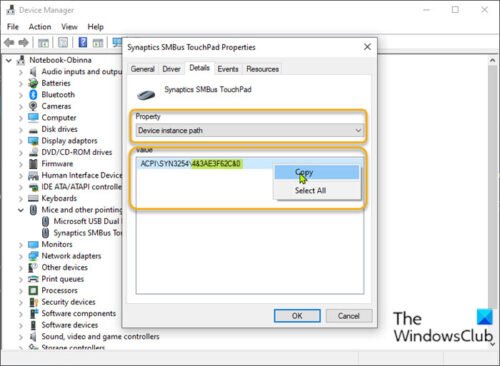Click the Processors category icon
The image size is (500, 366).
point(33,291)
